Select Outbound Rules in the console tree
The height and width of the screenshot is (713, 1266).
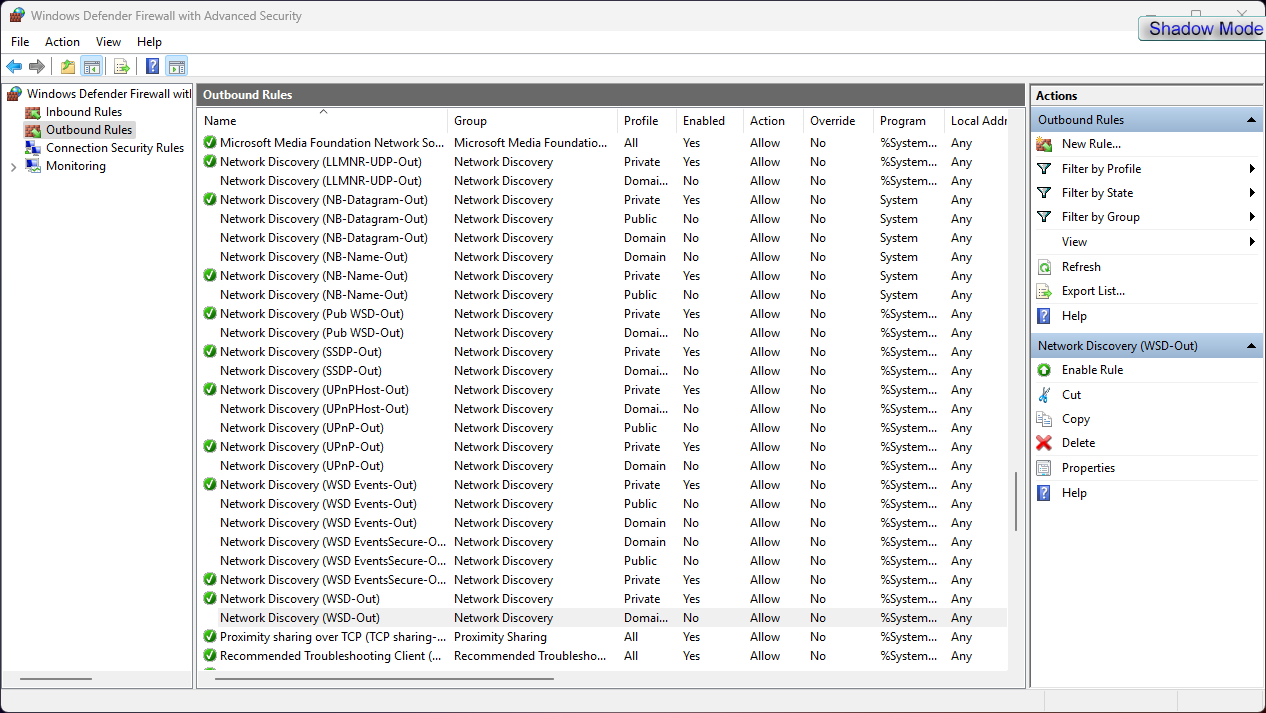(x=89, y=130)
